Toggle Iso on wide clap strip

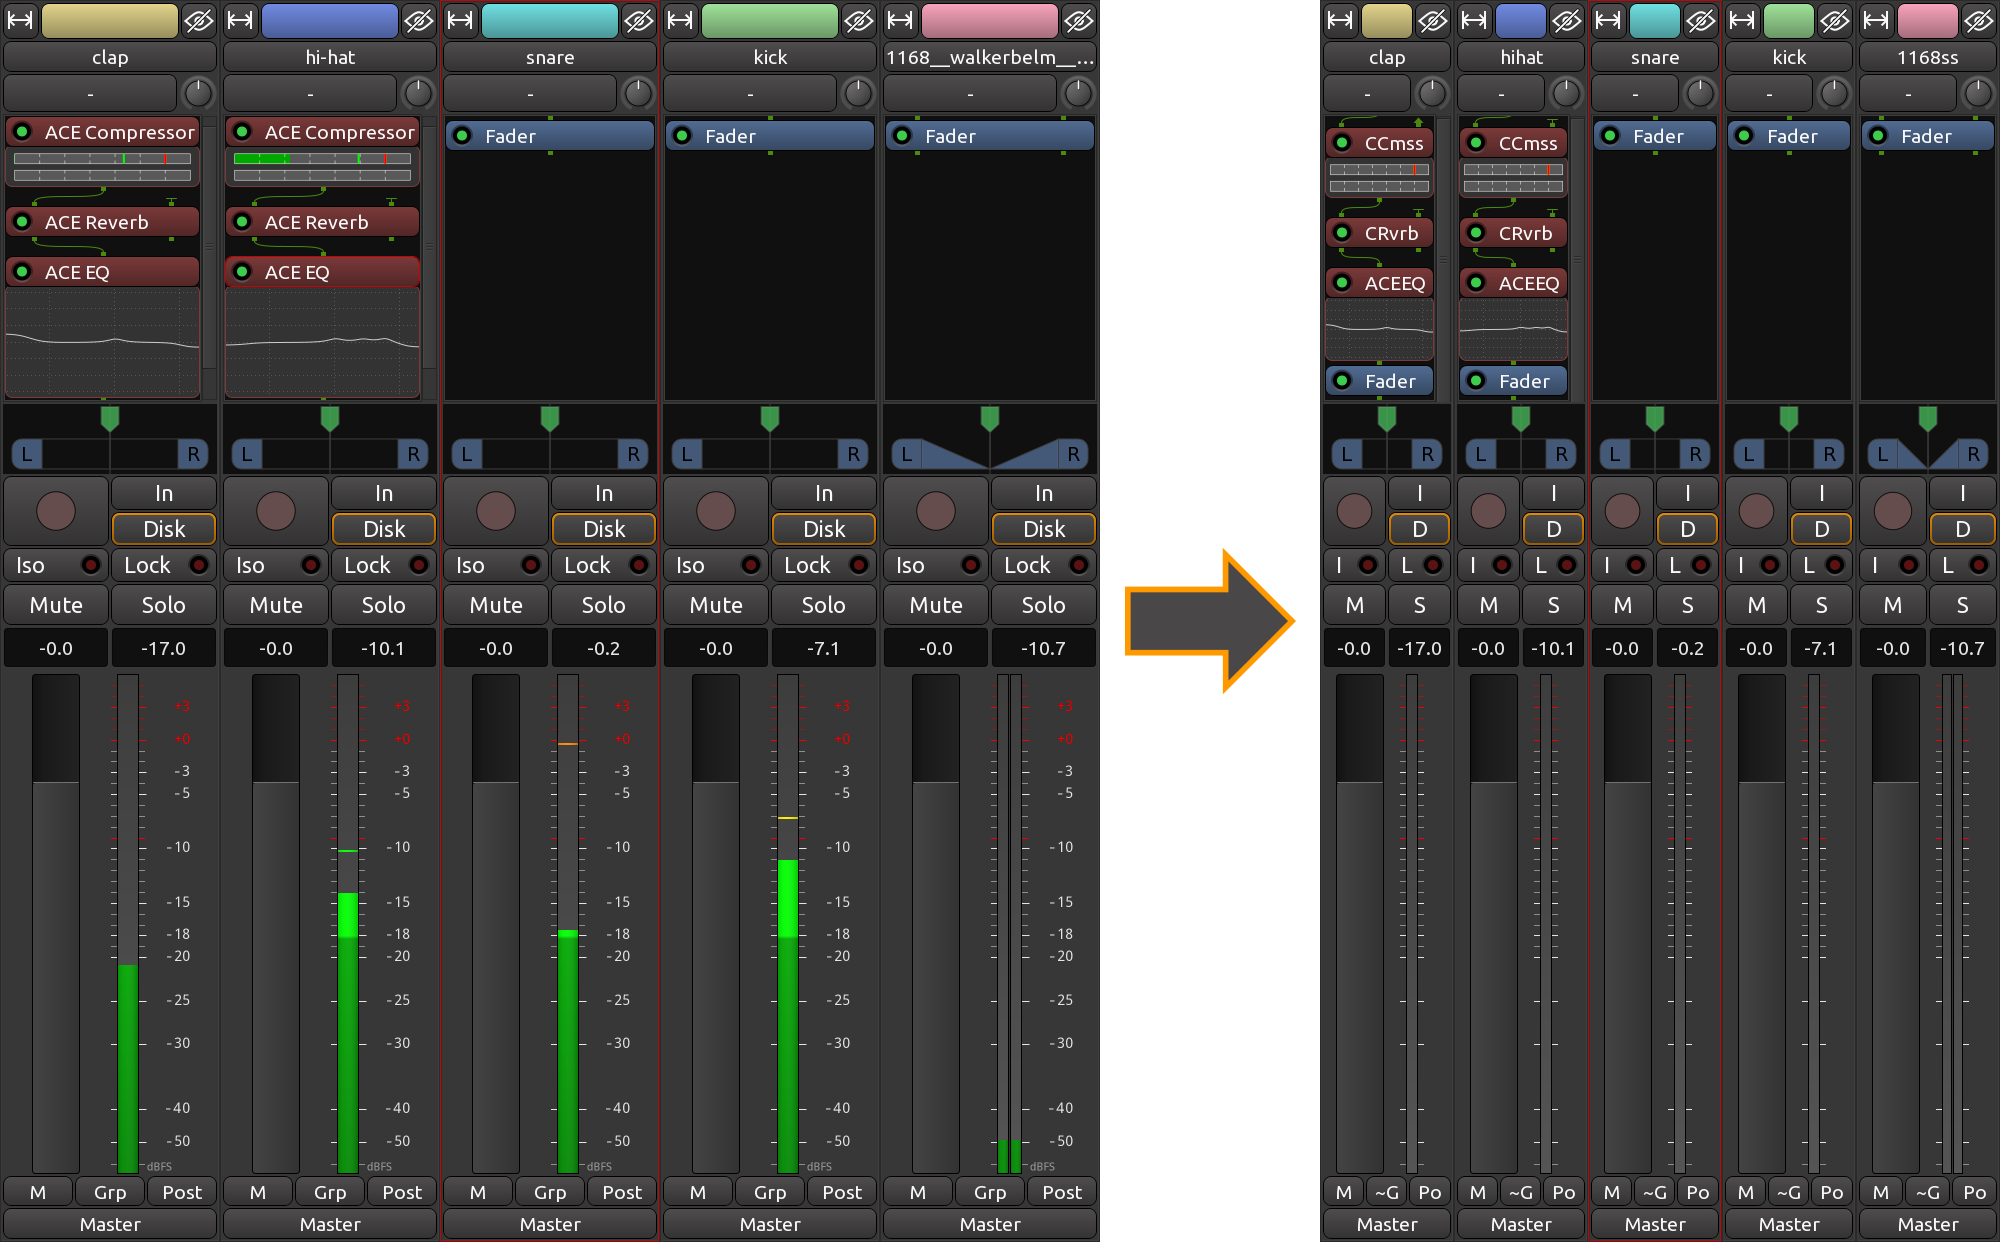pyautogui.click(x=56, y=565)
